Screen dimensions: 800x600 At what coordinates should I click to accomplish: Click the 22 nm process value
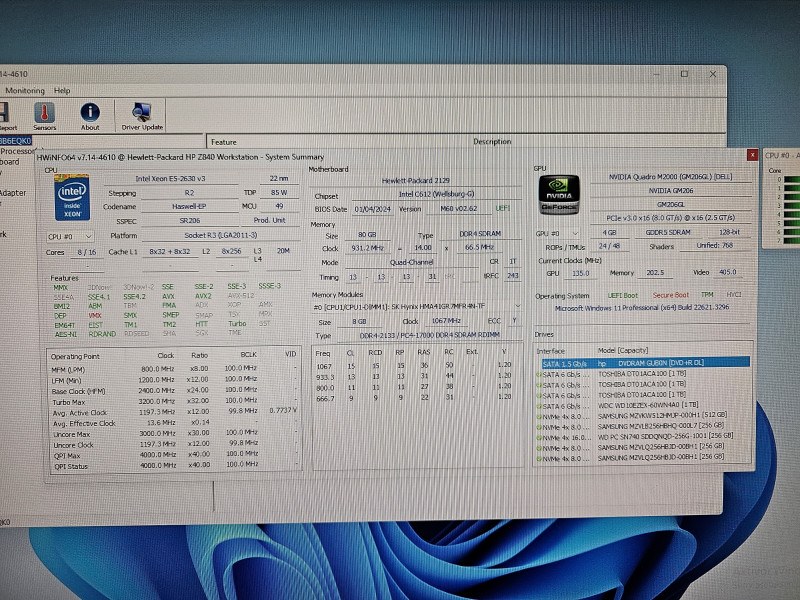(279, 179)
